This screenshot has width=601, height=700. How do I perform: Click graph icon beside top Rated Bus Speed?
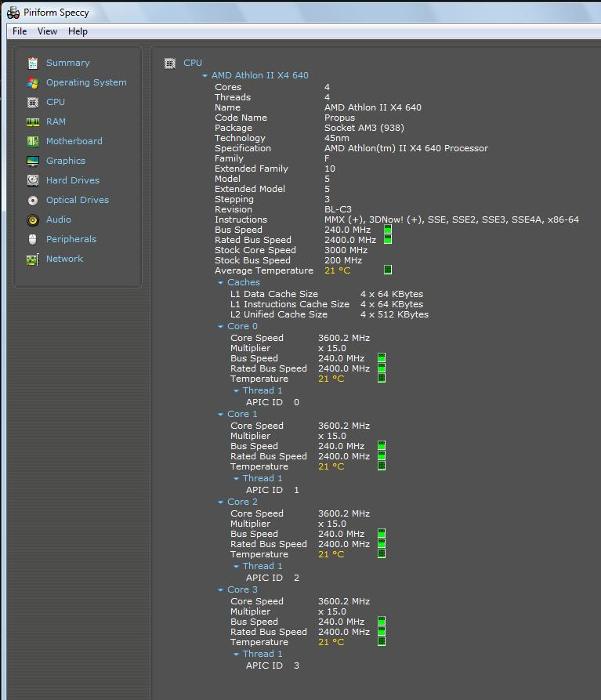388,240
